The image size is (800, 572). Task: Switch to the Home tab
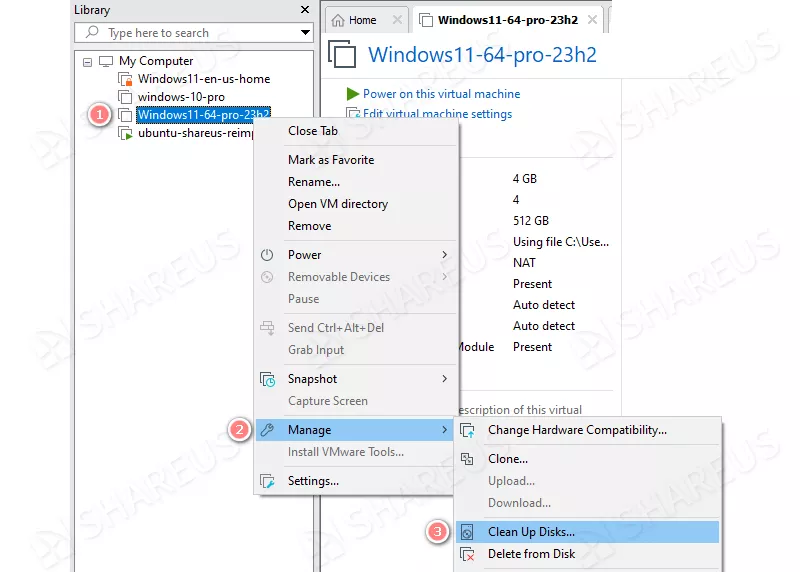[x=366, y=20]
